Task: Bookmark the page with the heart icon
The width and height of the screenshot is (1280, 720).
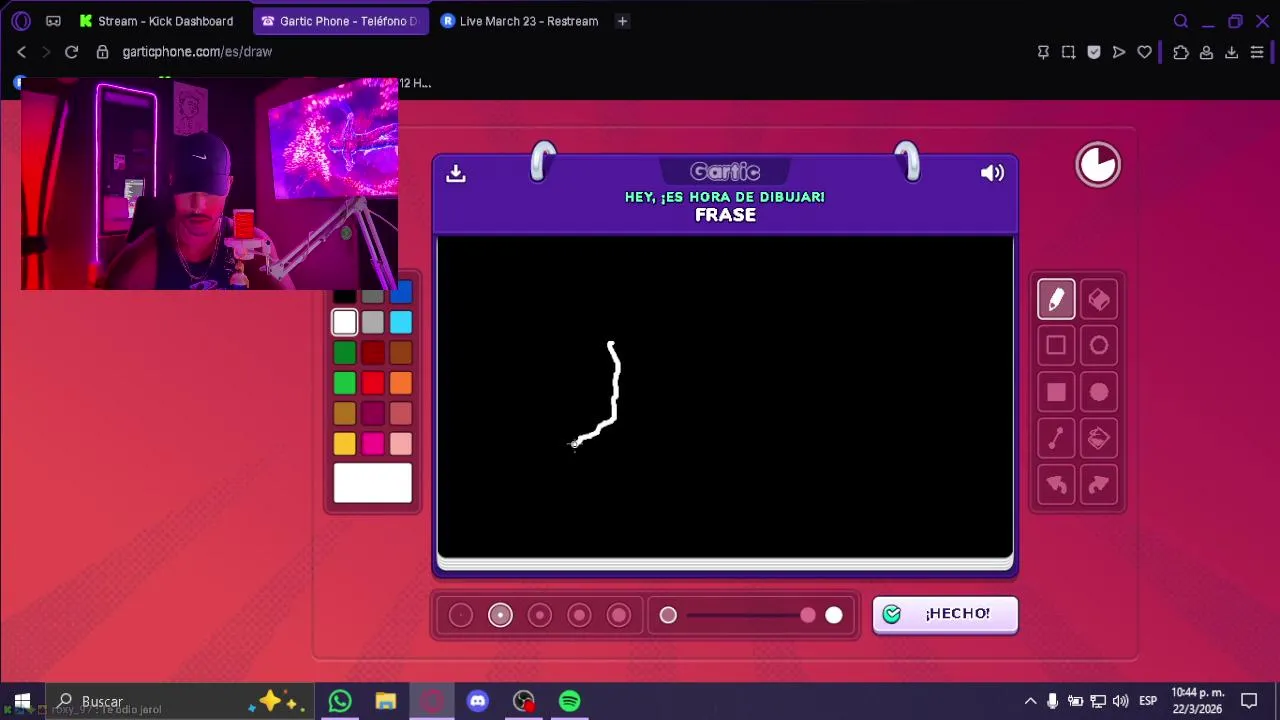Action: coord(1144,52)
